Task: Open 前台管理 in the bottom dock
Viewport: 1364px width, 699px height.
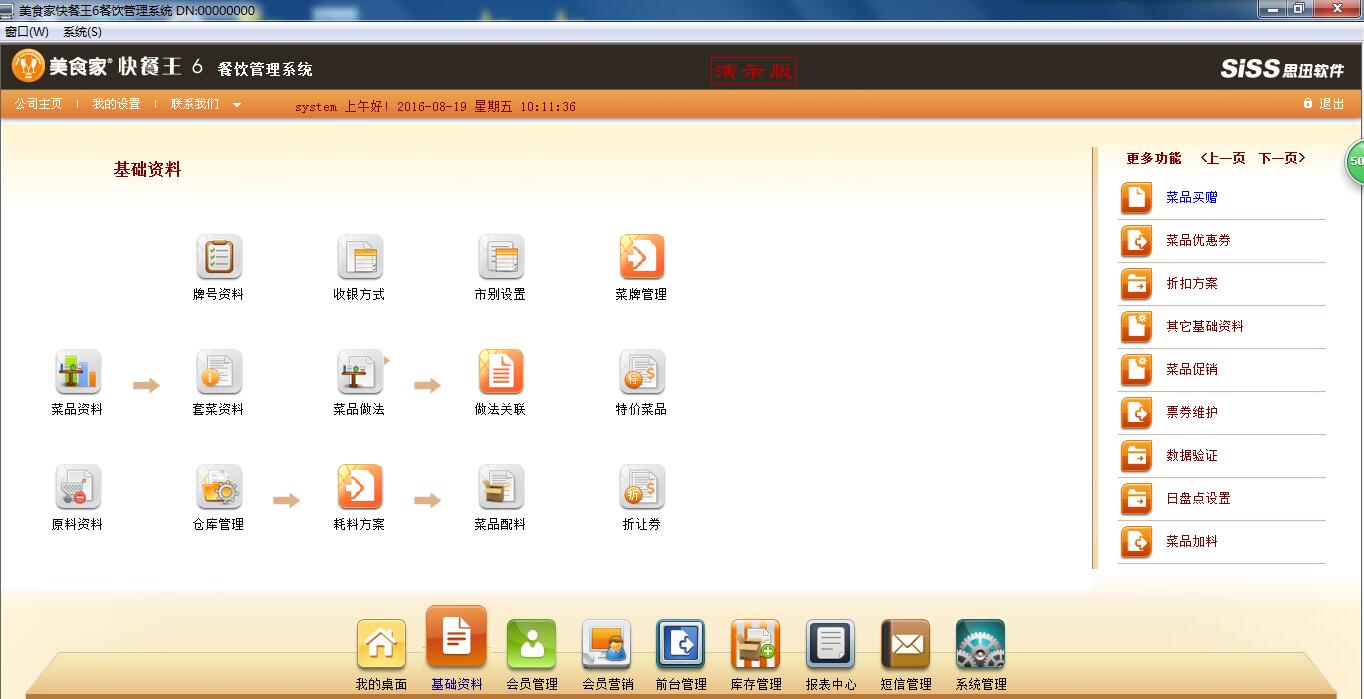Action: coord(681,645)
